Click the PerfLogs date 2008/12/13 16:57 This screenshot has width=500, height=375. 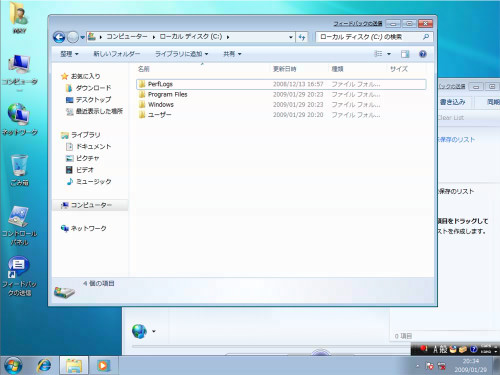tap(298, 84)
